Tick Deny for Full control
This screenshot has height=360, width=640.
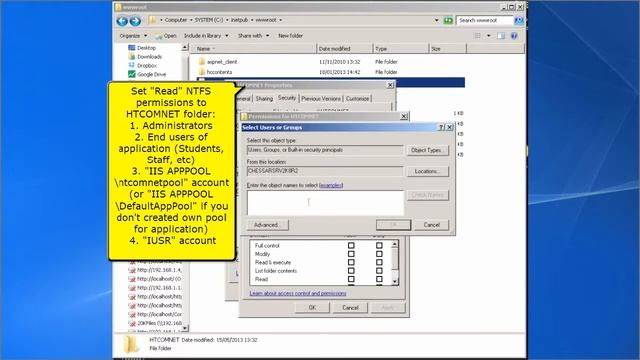coord(379,246)
